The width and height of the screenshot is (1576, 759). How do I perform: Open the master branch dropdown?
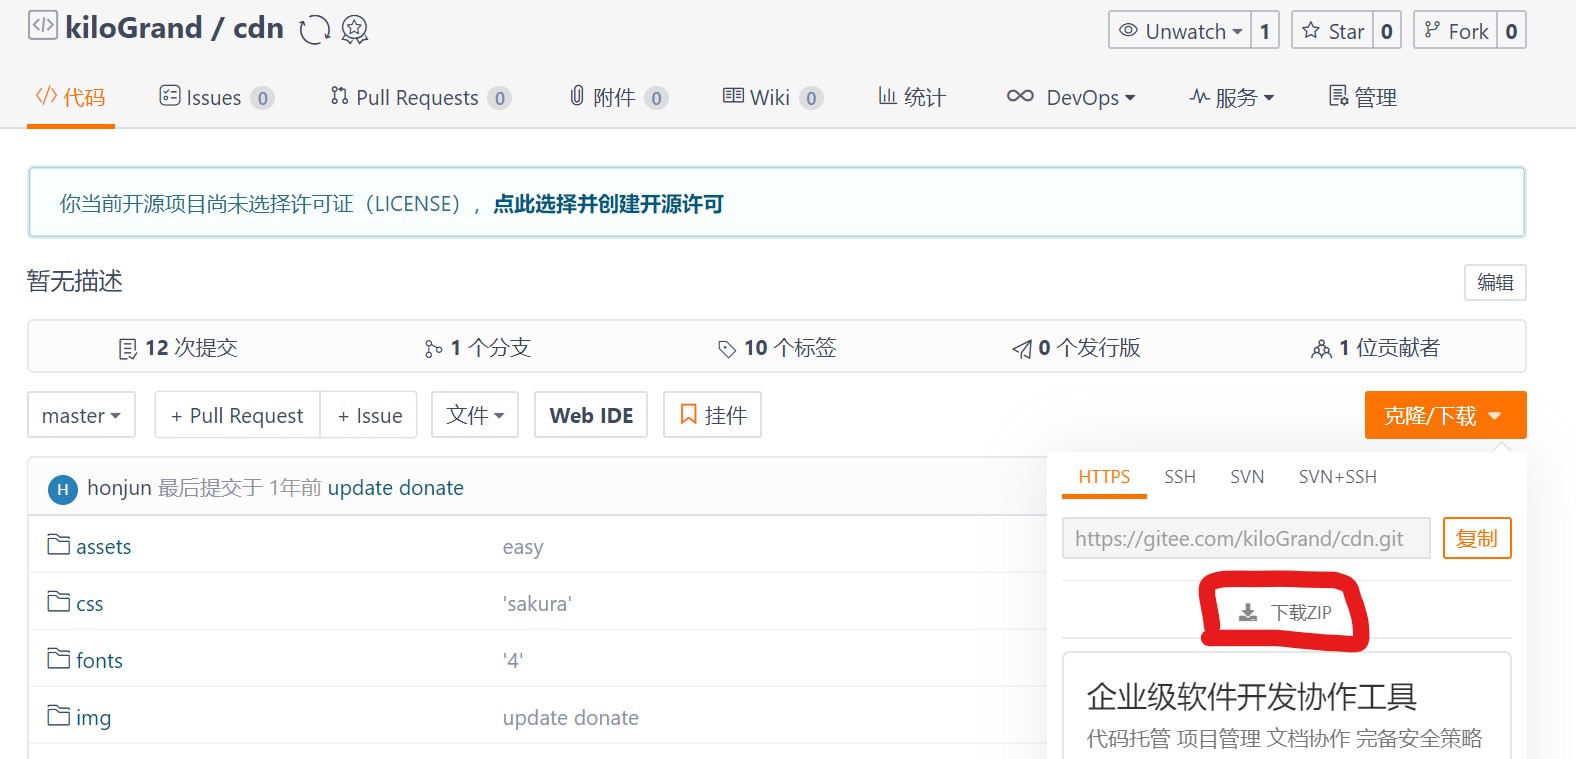81,415
